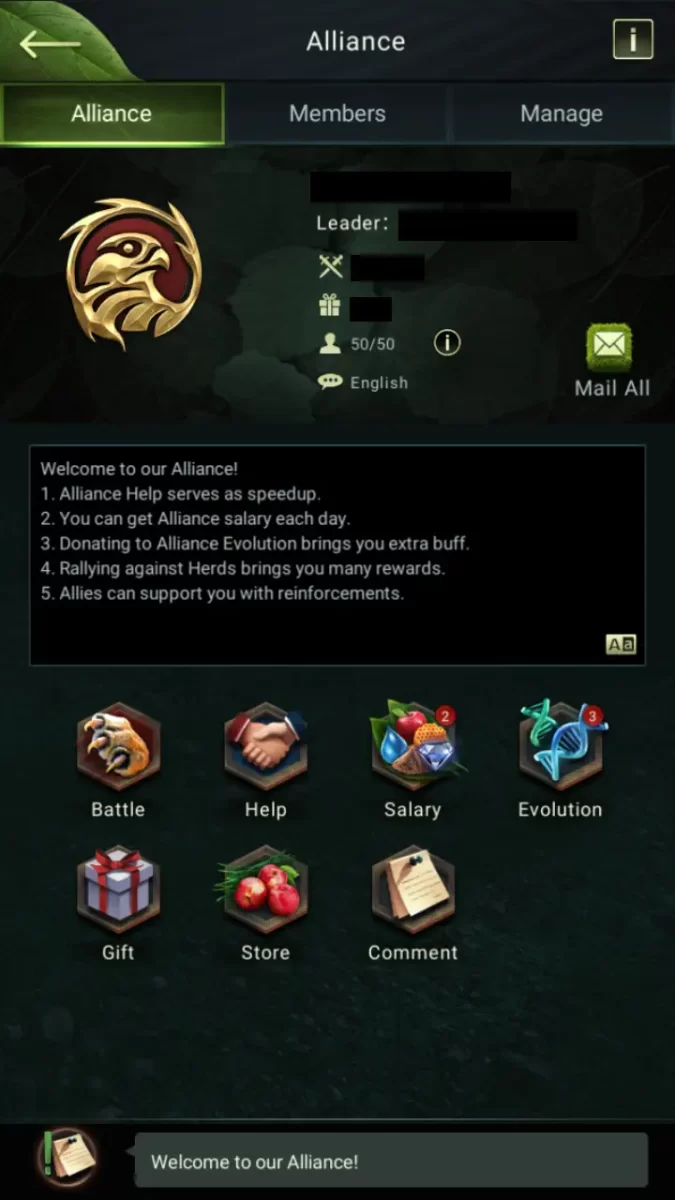The width and height of the screenshot is (675, 1200).
Task: Go back with the arrow icon
Action: (x=50, y=42)
